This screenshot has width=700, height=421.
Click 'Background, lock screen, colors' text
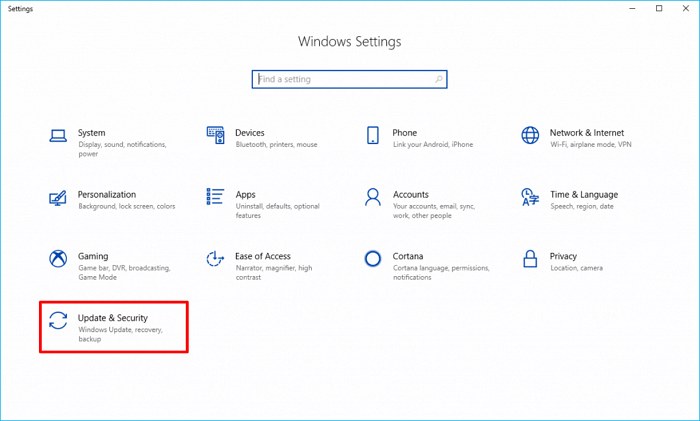tap(127, 206)
